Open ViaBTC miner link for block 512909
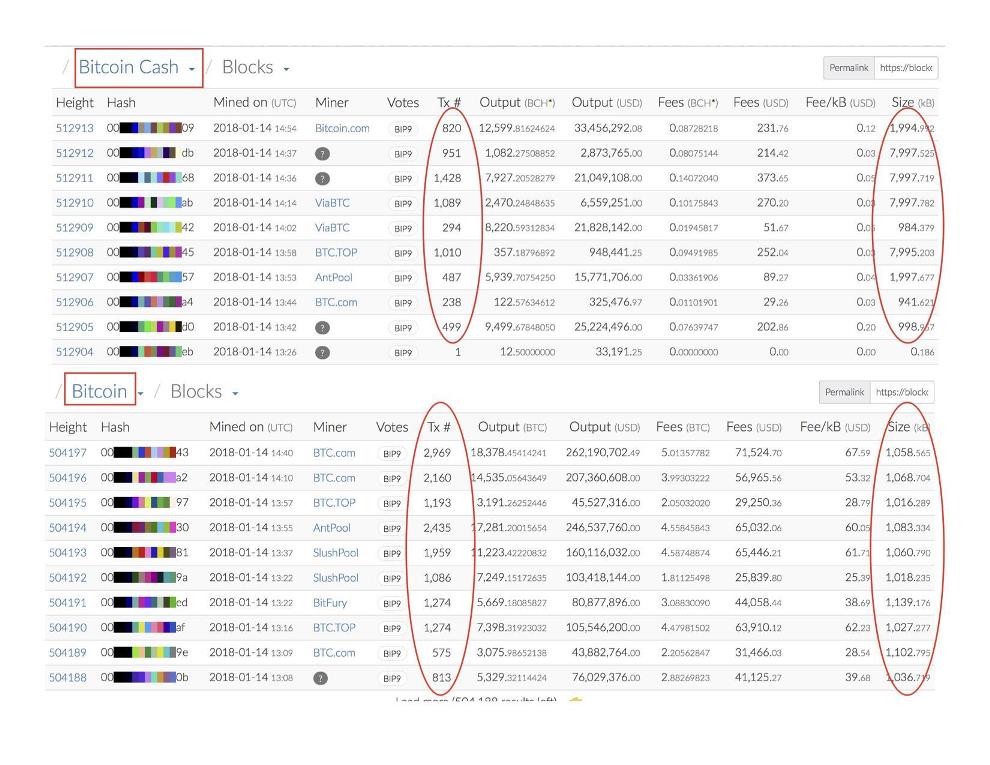 point(332,227)
